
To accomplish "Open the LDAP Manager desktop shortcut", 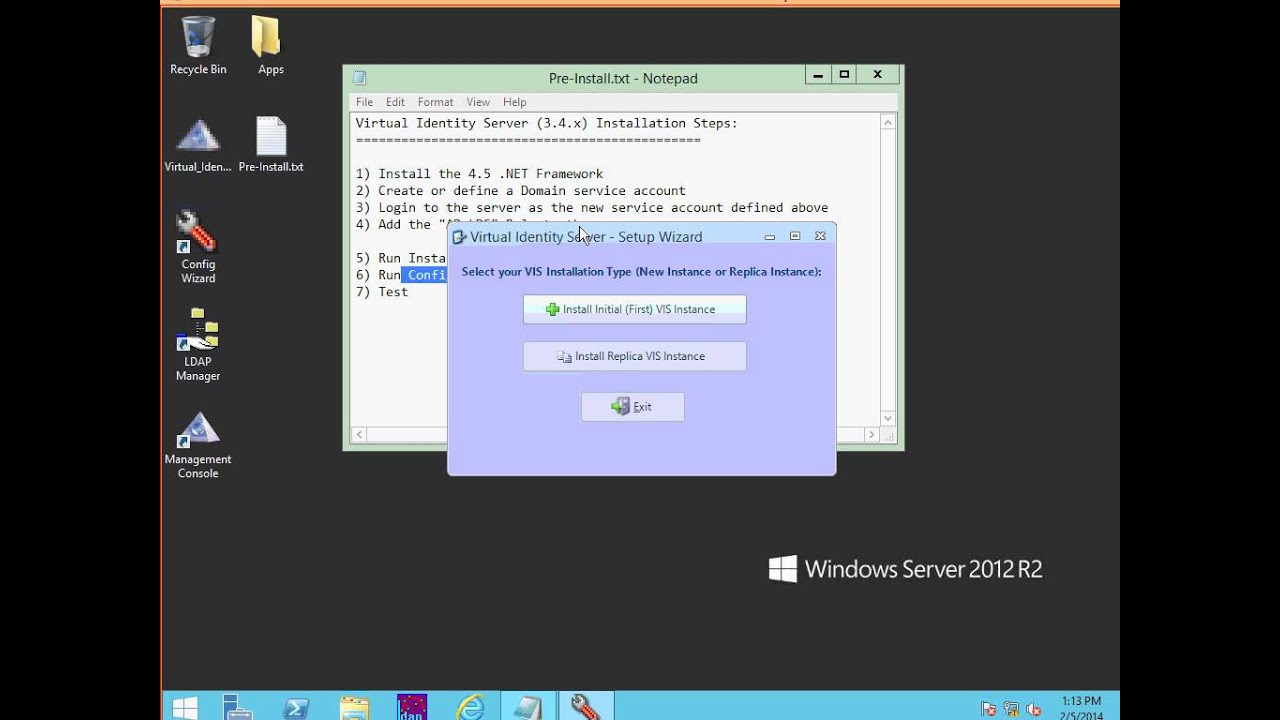I will pos(198,345).
